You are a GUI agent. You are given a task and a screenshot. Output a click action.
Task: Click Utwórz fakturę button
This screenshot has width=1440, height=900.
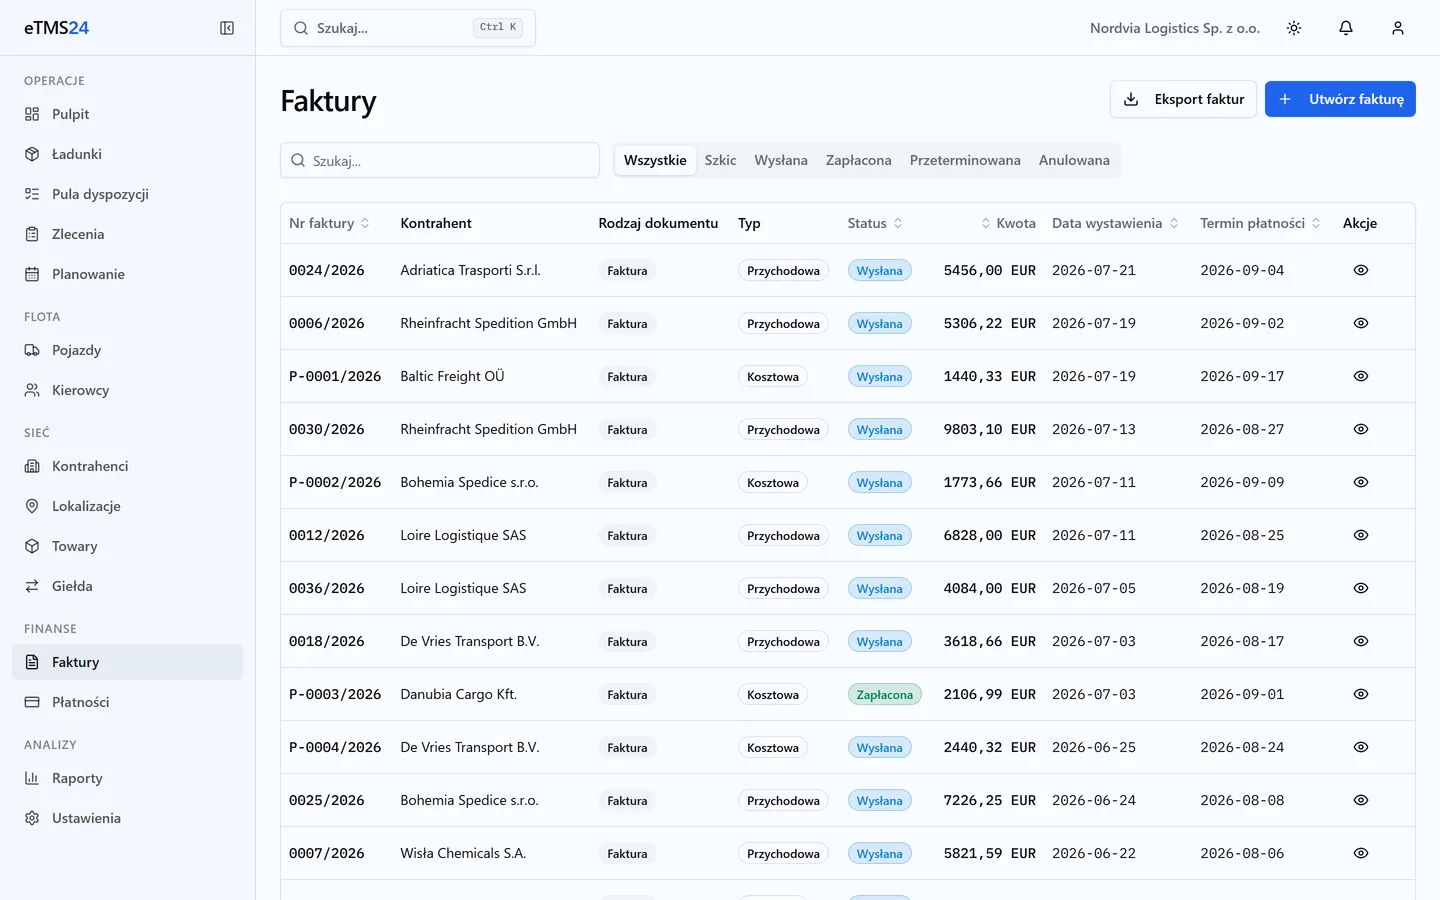(x=1340, y=99)
